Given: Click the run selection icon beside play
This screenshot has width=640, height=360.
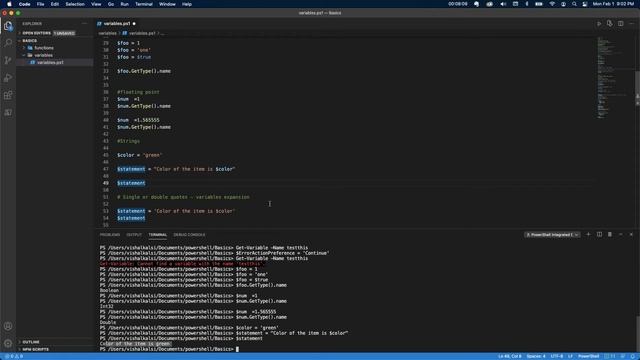Looking at the screenshot, I should [x=609, y=24].
